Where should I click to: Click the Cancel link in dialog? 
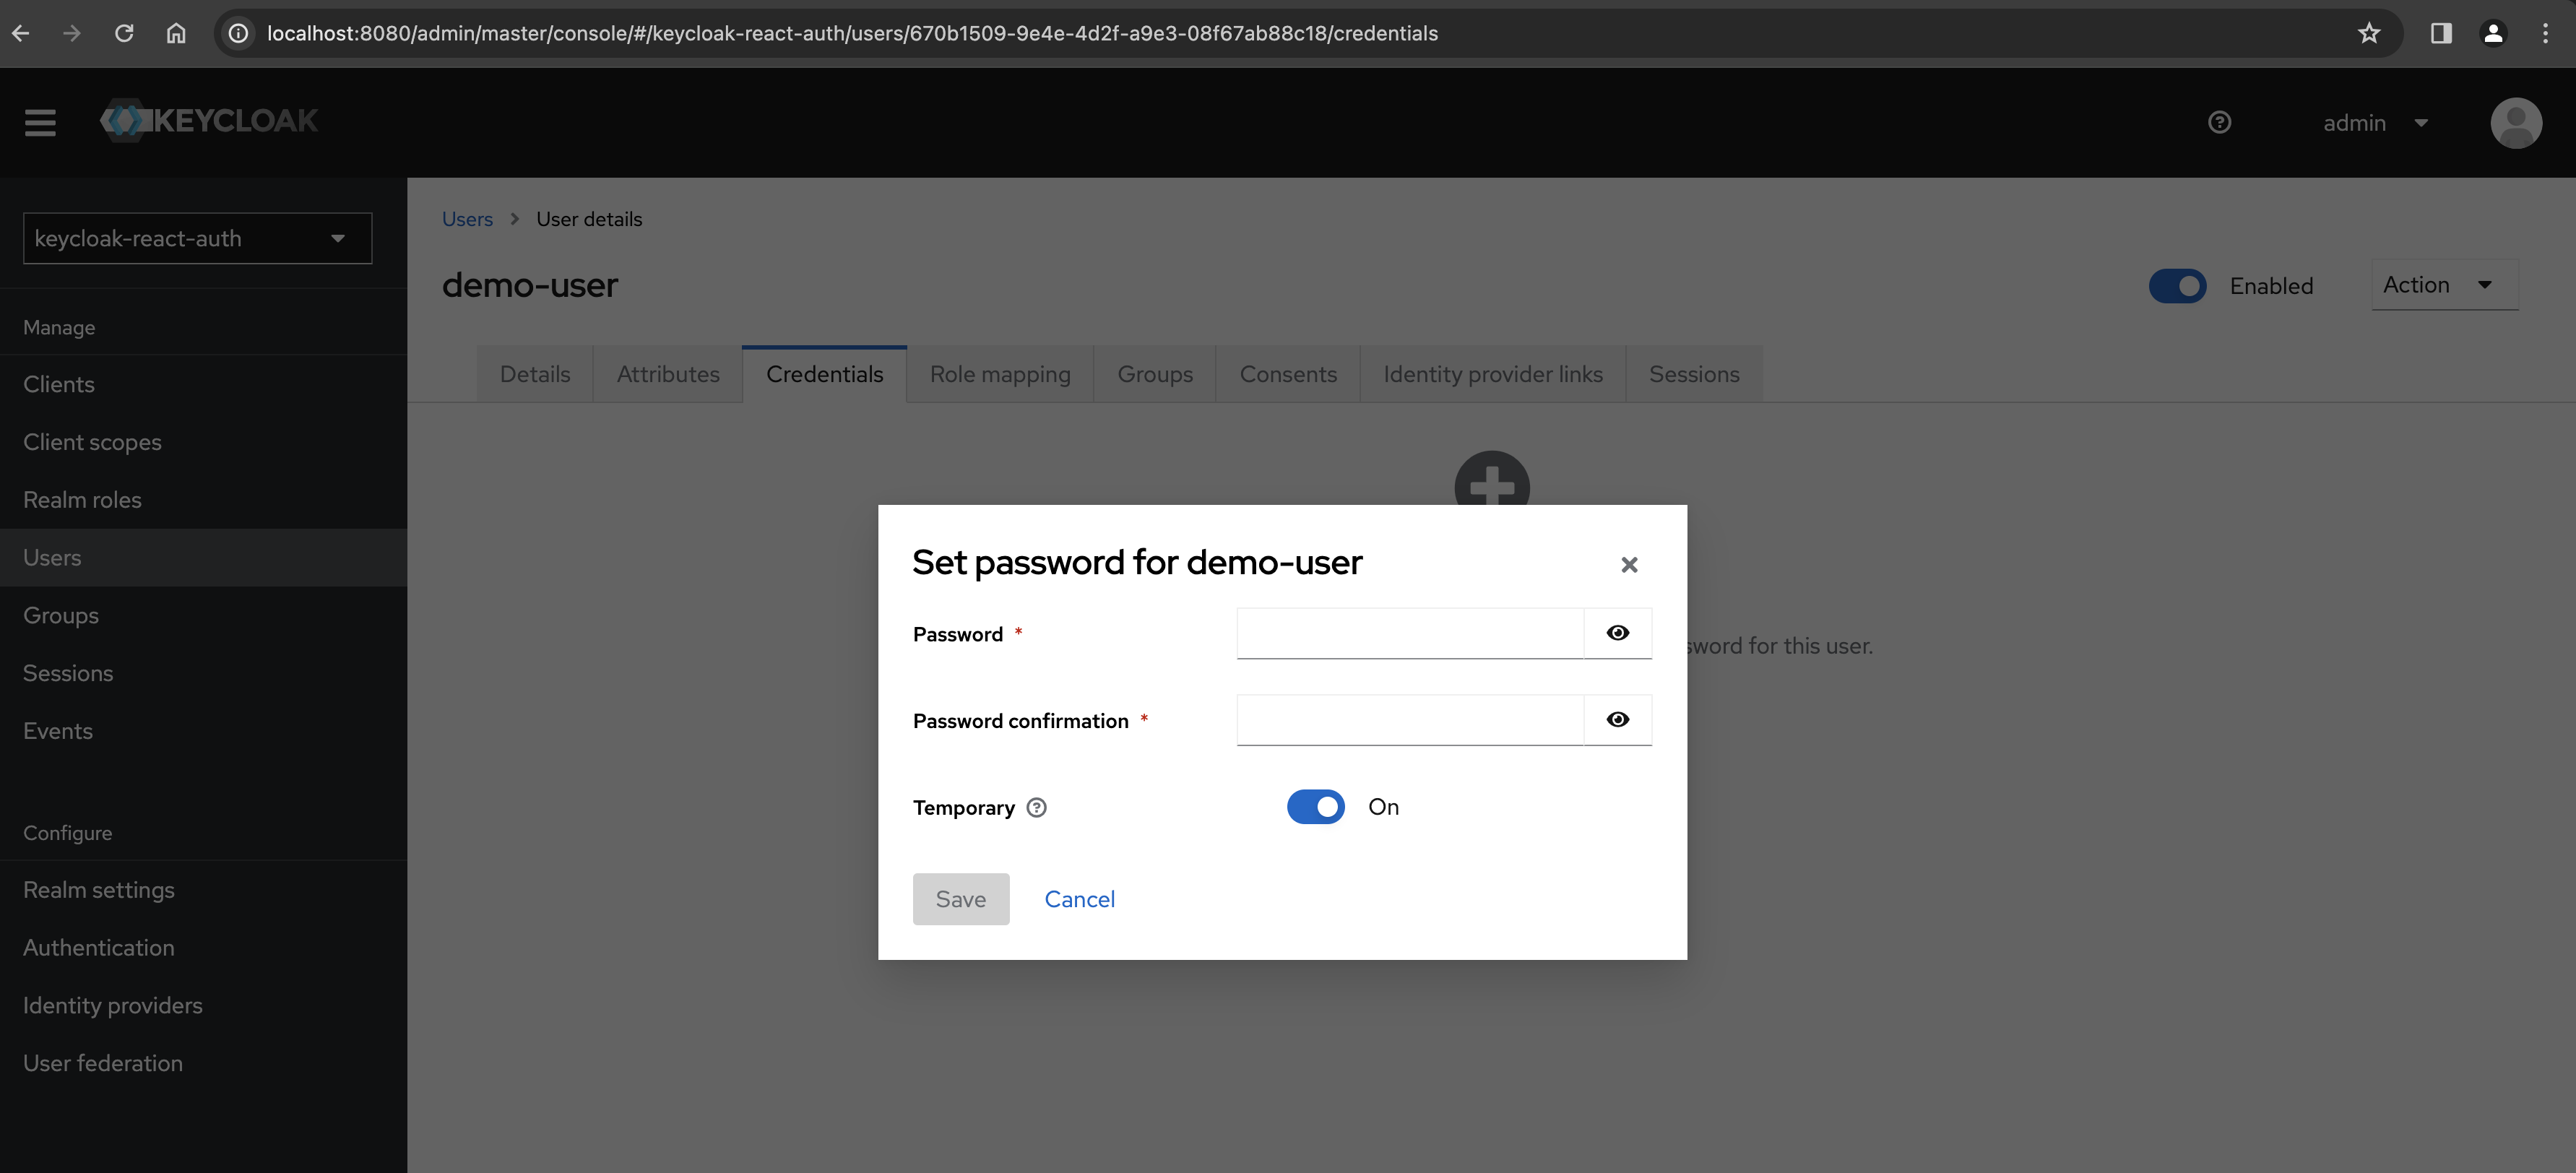point(1079,899)
